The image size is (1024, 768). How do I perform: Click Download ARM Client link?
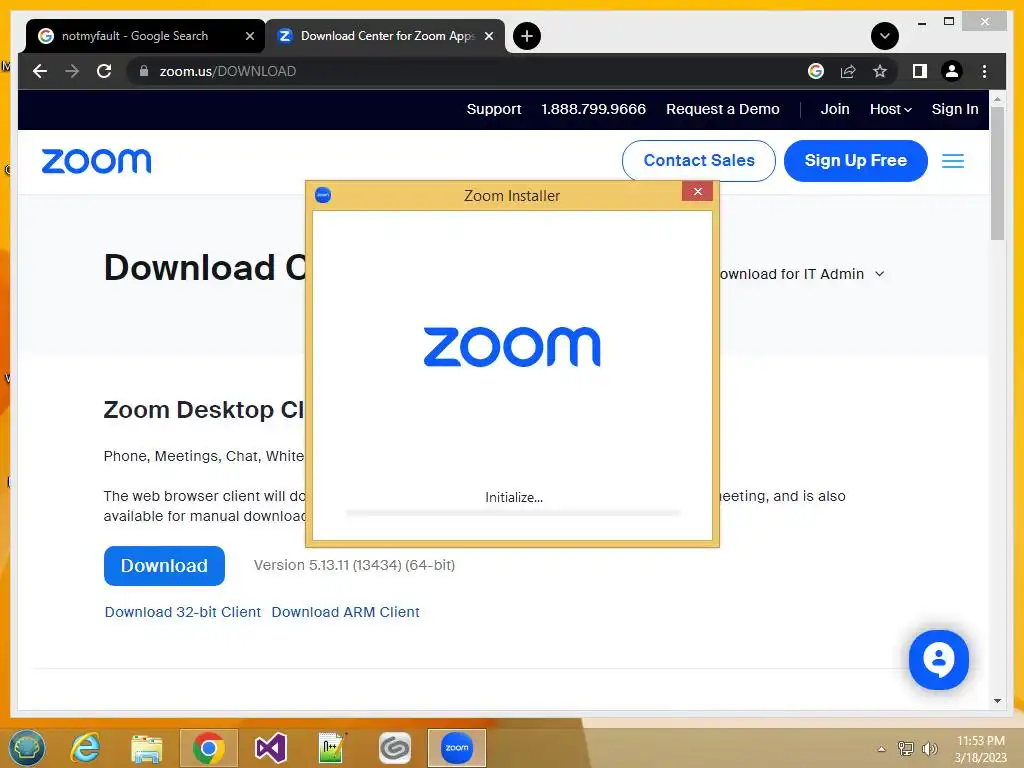click(x=345, y=612)
